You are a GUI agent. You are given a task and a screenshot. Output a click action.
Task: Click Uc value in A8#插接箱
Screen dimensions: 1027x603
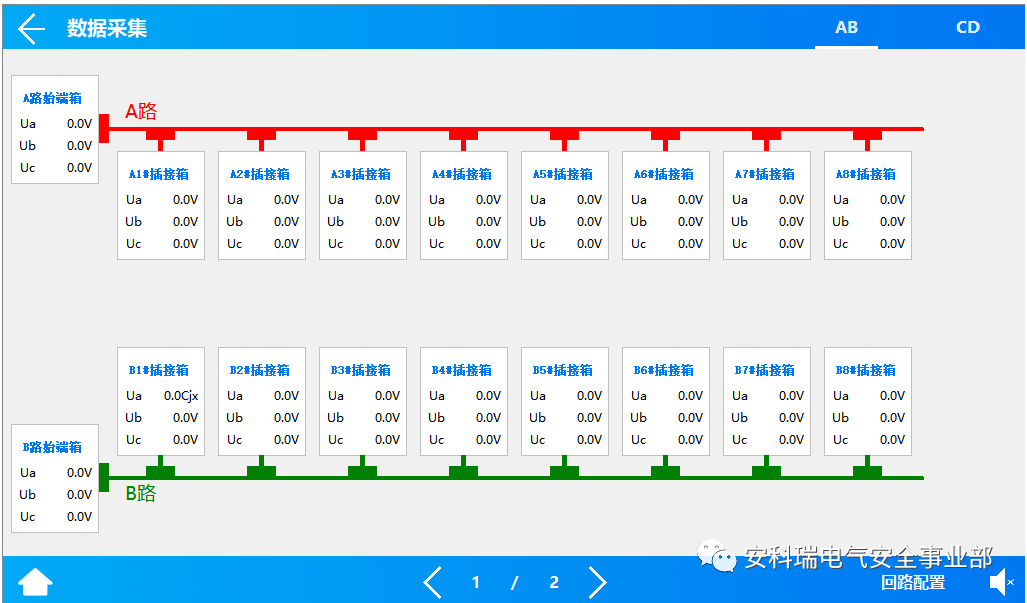tap(892, 244)
